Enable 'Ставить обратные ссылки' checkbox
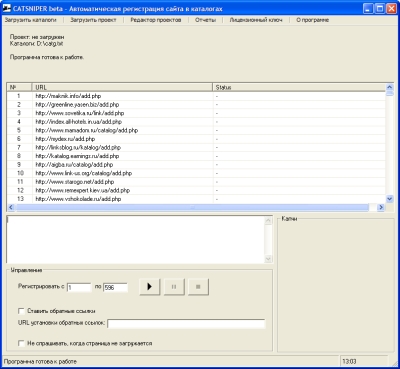This screenshot has height=369, width=400. 21,311
